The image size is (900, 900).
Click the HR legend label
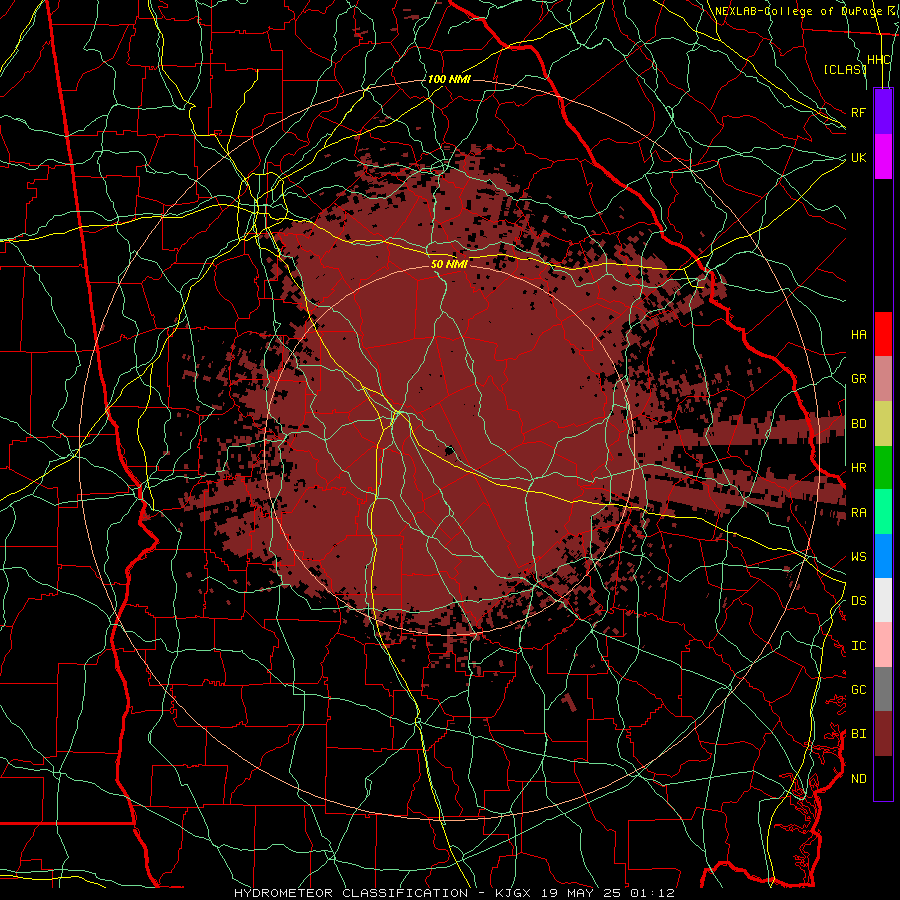tap(858, 468)
